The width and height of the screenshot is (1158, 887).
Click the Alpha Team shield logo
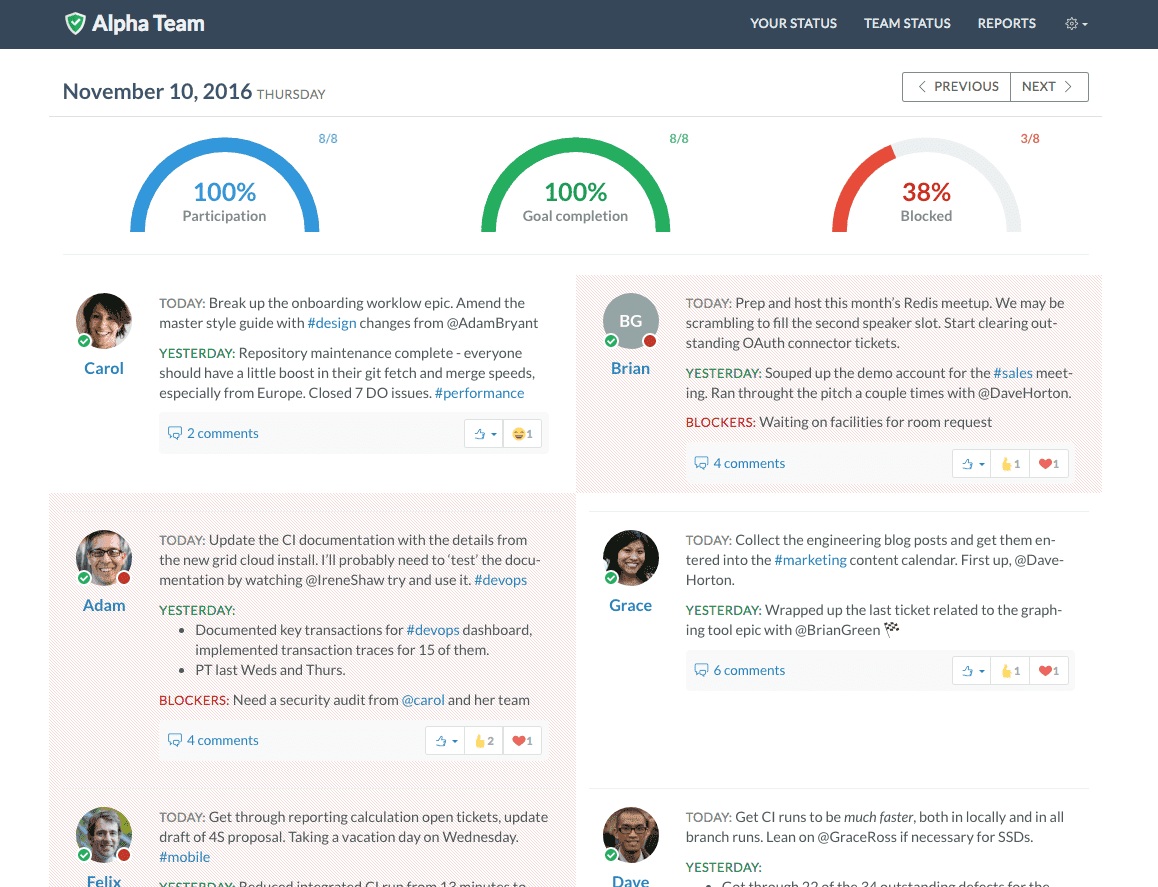click(75, 23)
